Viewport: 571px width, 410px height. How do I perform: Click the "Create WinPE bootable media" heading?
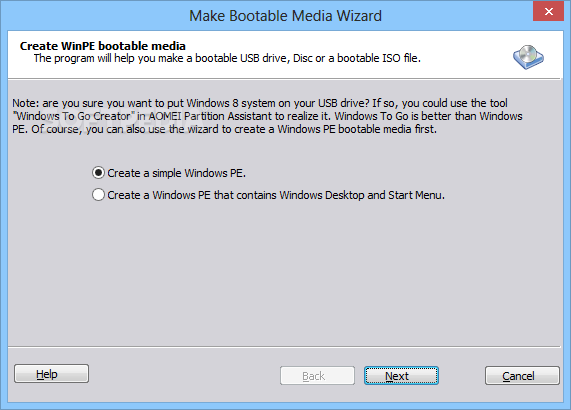click(x=103, y=46)
